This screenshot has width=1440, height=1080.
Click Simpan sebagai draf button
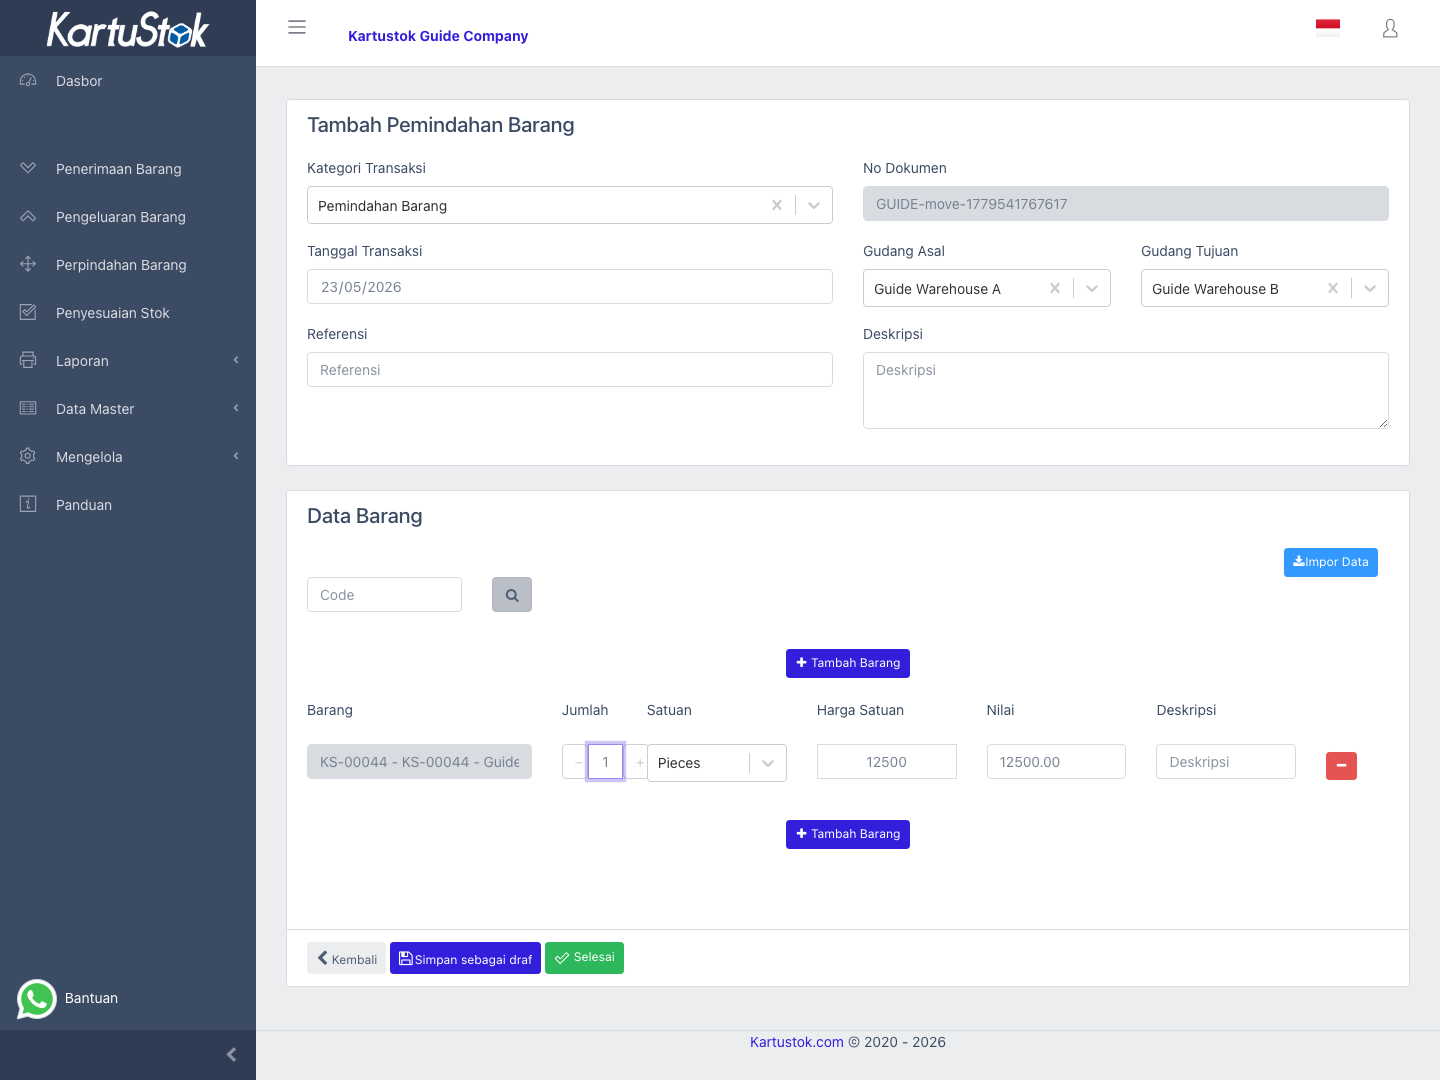(465, 958)
